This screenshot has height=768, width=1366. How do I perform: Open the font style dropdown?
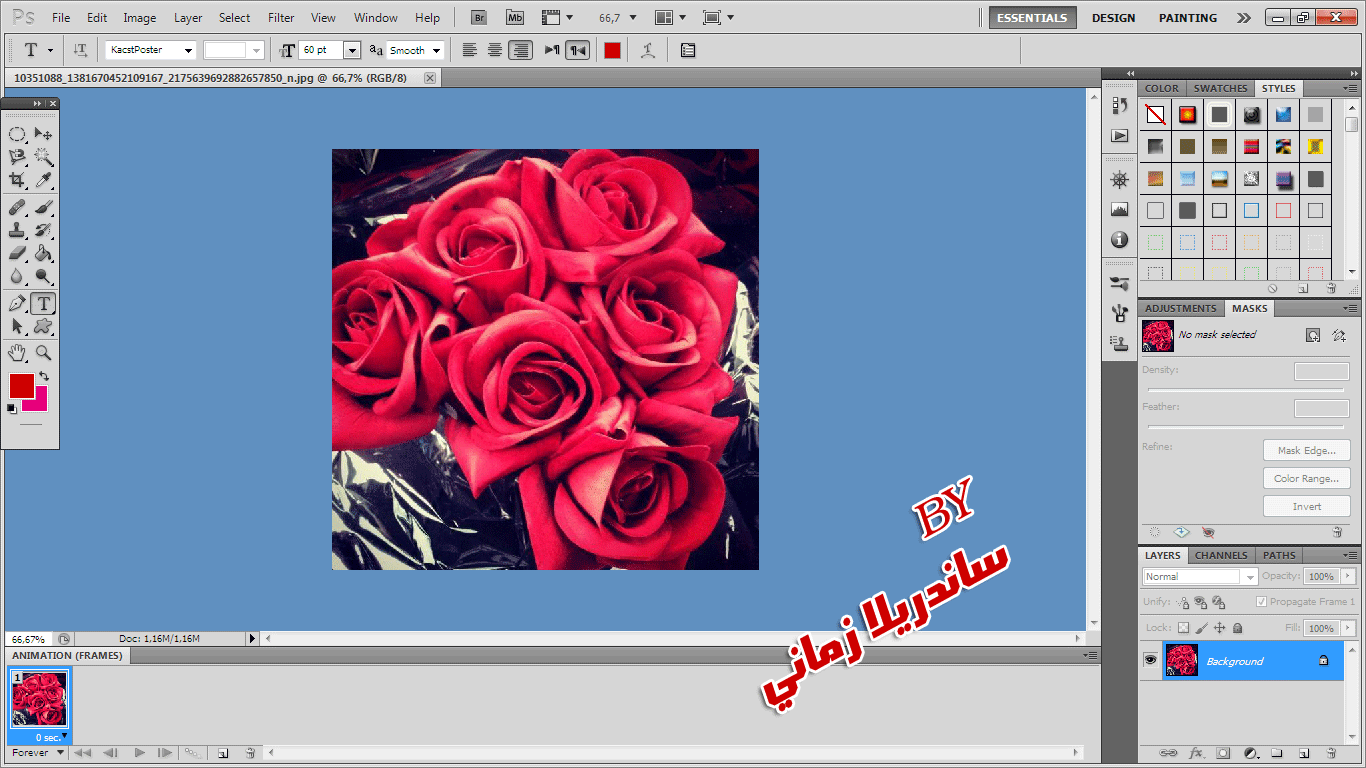[x=257, y=50]
